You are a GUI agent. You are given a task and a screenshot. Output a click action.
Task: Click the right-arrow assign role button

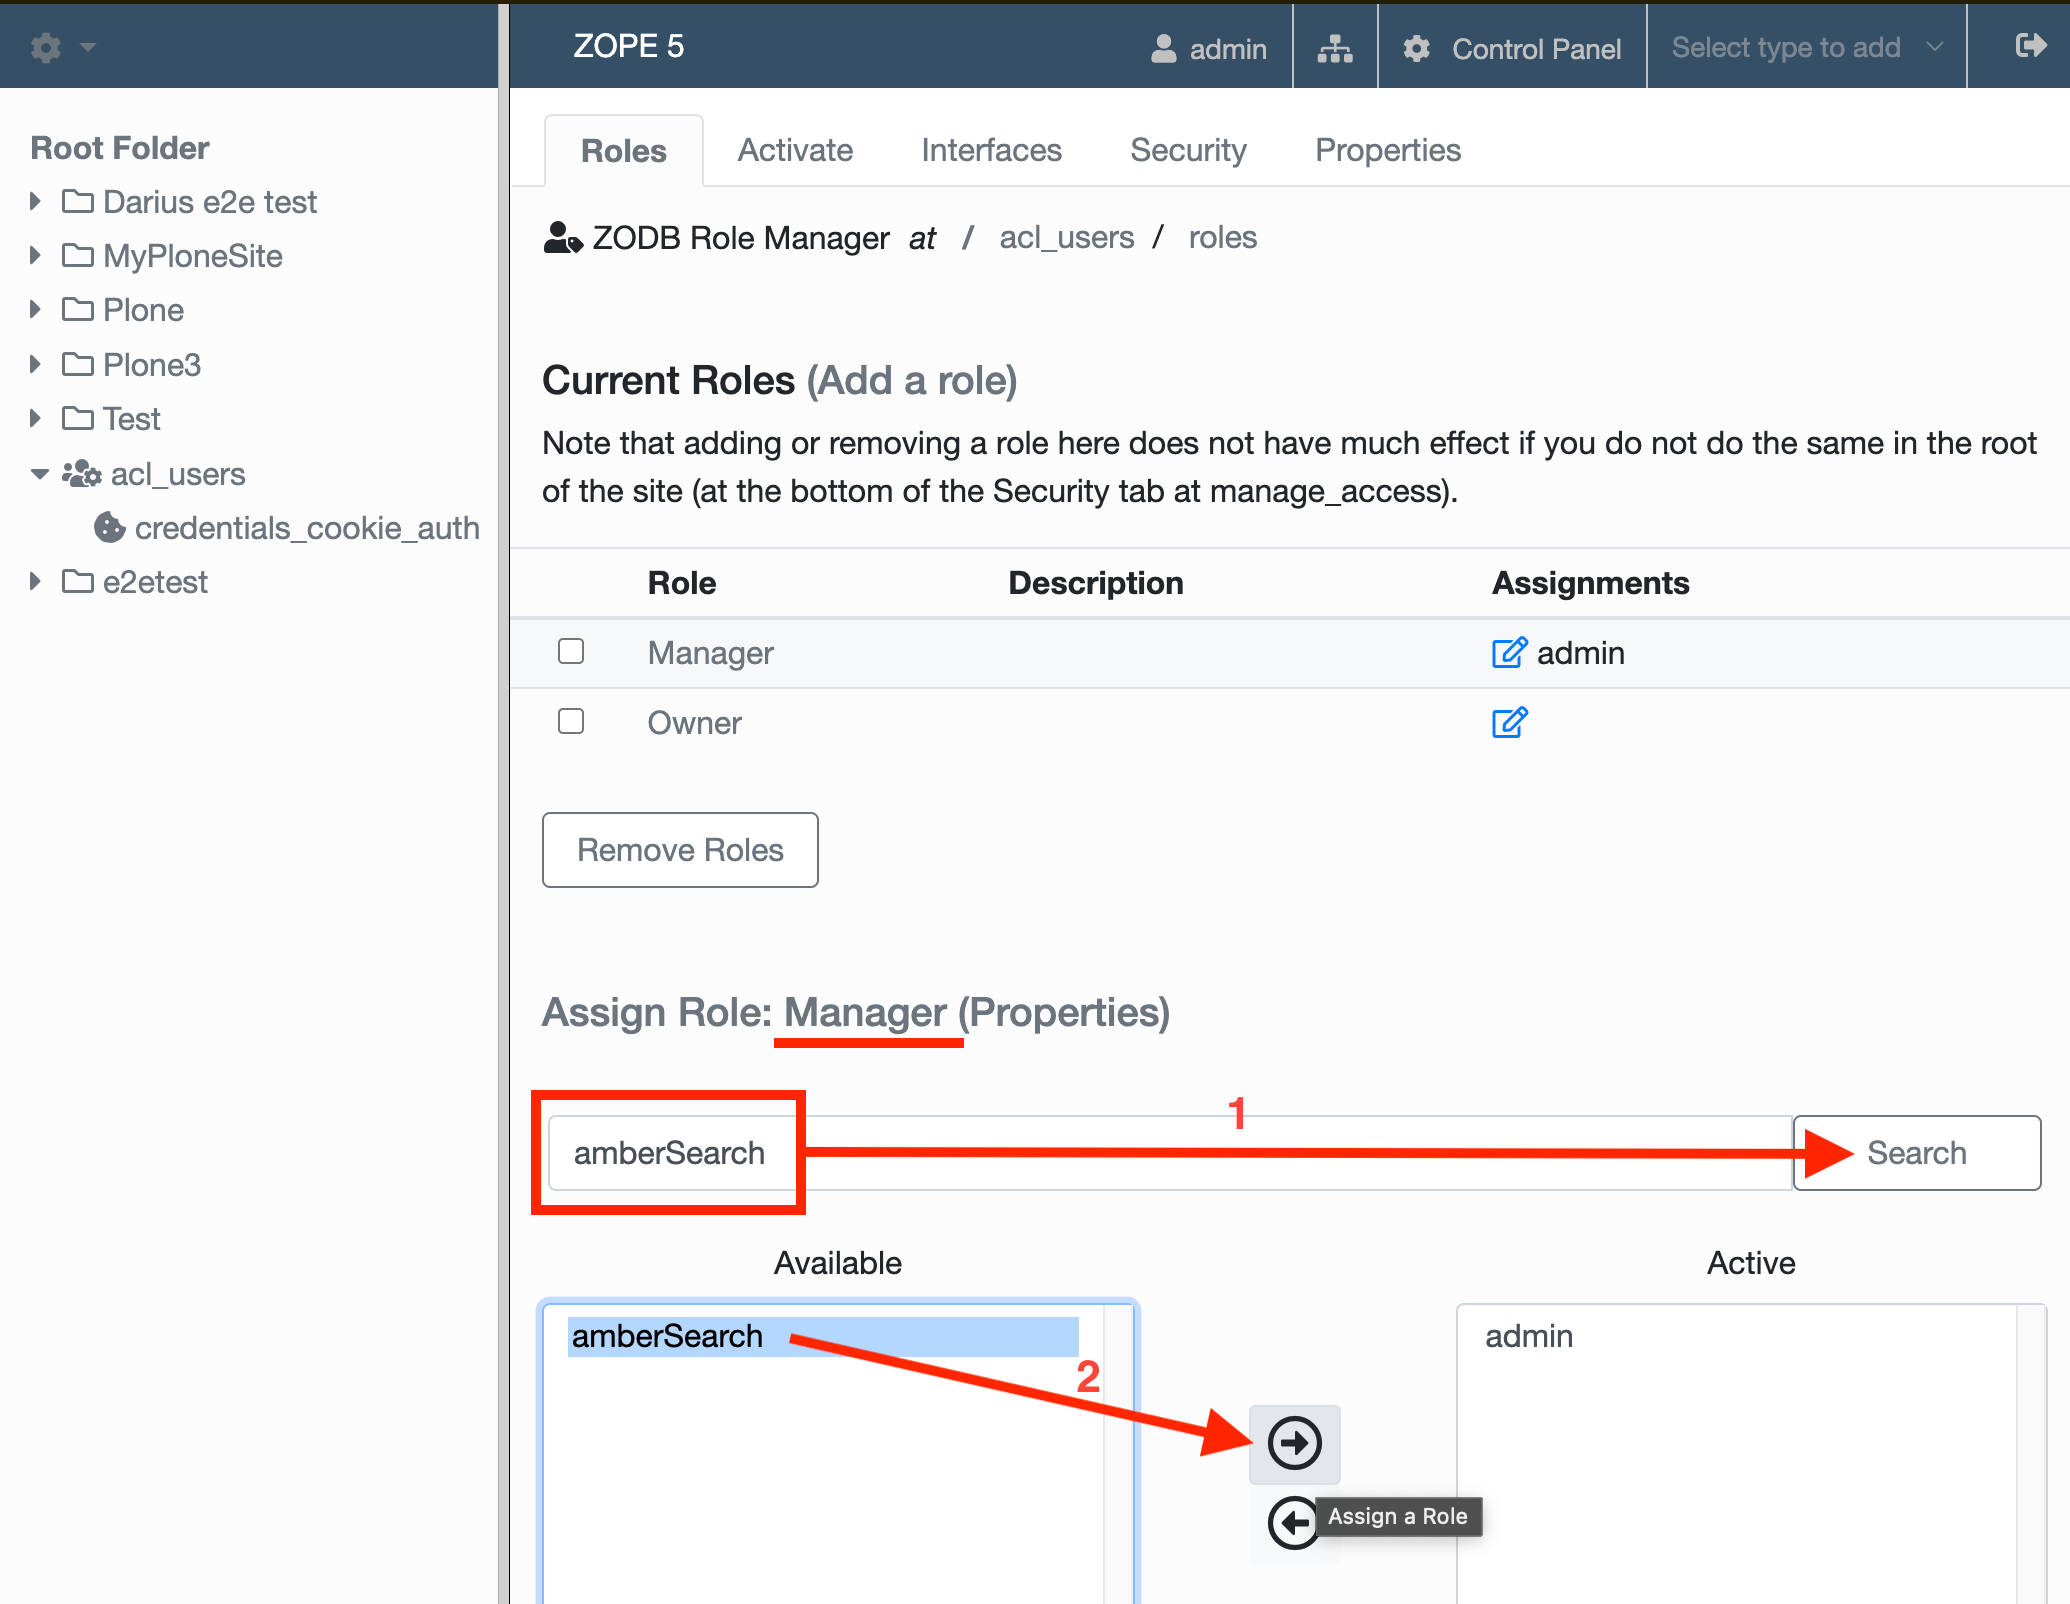pos(1294,1443)
